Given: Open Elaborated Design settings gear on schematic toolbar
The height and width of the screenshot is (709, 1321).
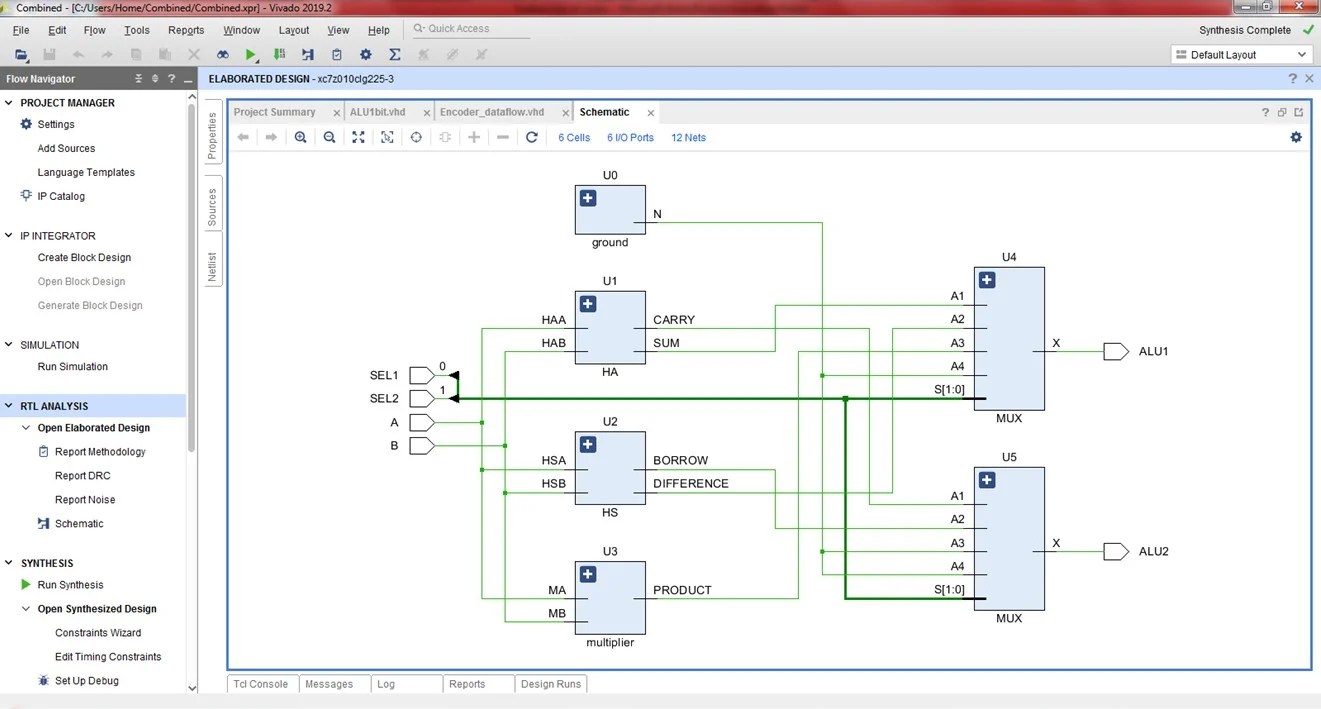Looking at the screenshot, I should (x=1296, y=137).
